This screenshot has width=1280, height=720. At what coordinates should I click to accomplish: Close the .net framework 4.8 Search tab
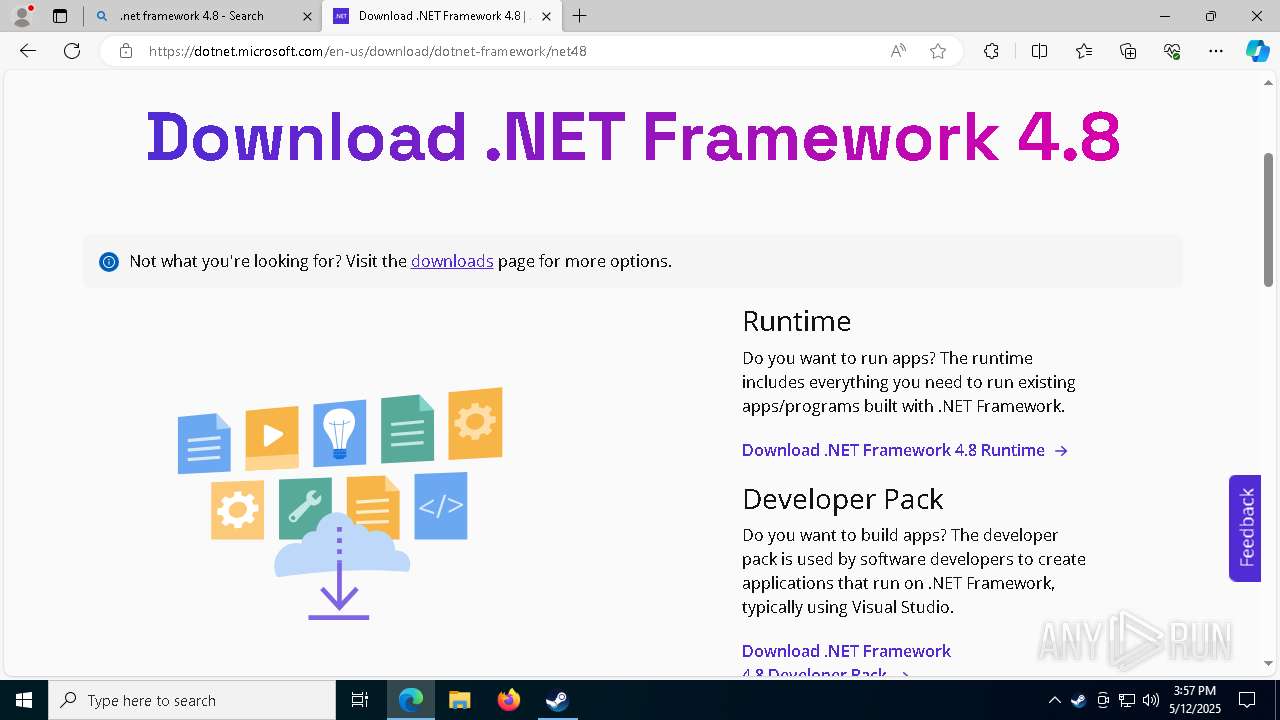(x=307, y=16)
